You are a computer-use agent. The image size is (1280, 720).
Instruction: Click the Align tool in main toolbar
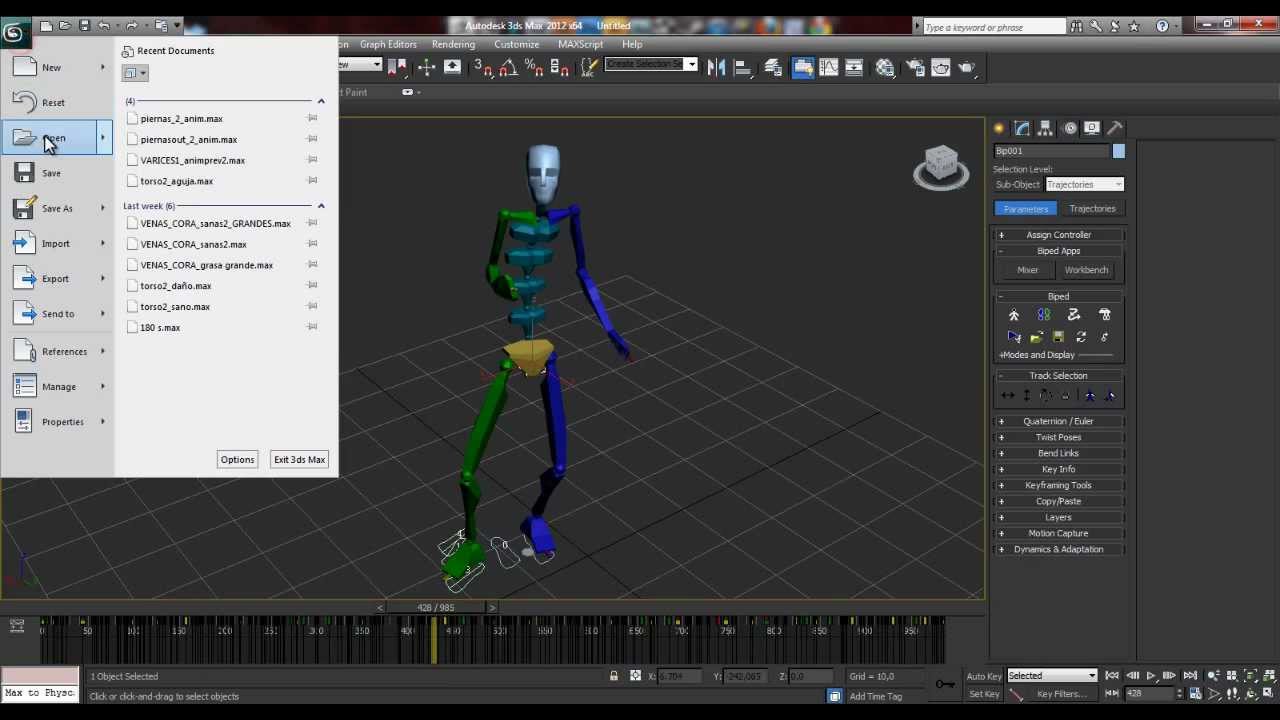click(x=743, y=67)
